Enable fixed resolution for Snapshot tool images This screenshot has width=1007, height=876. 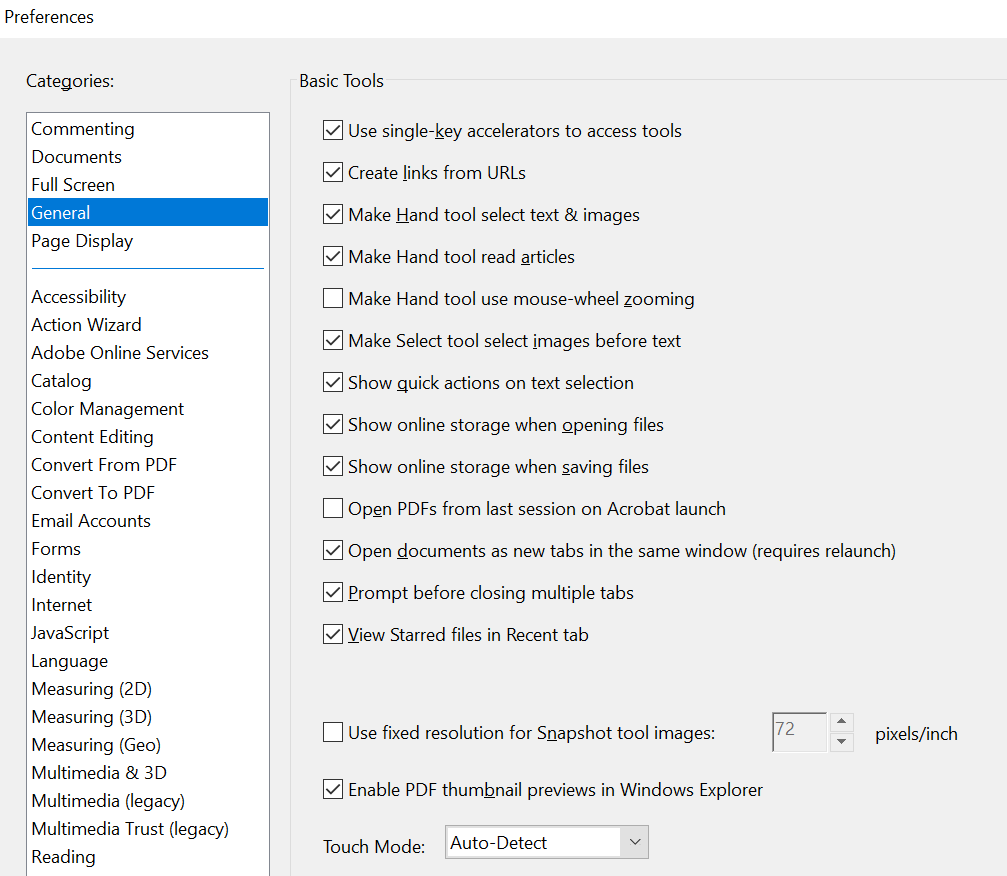tap(333, 732)
